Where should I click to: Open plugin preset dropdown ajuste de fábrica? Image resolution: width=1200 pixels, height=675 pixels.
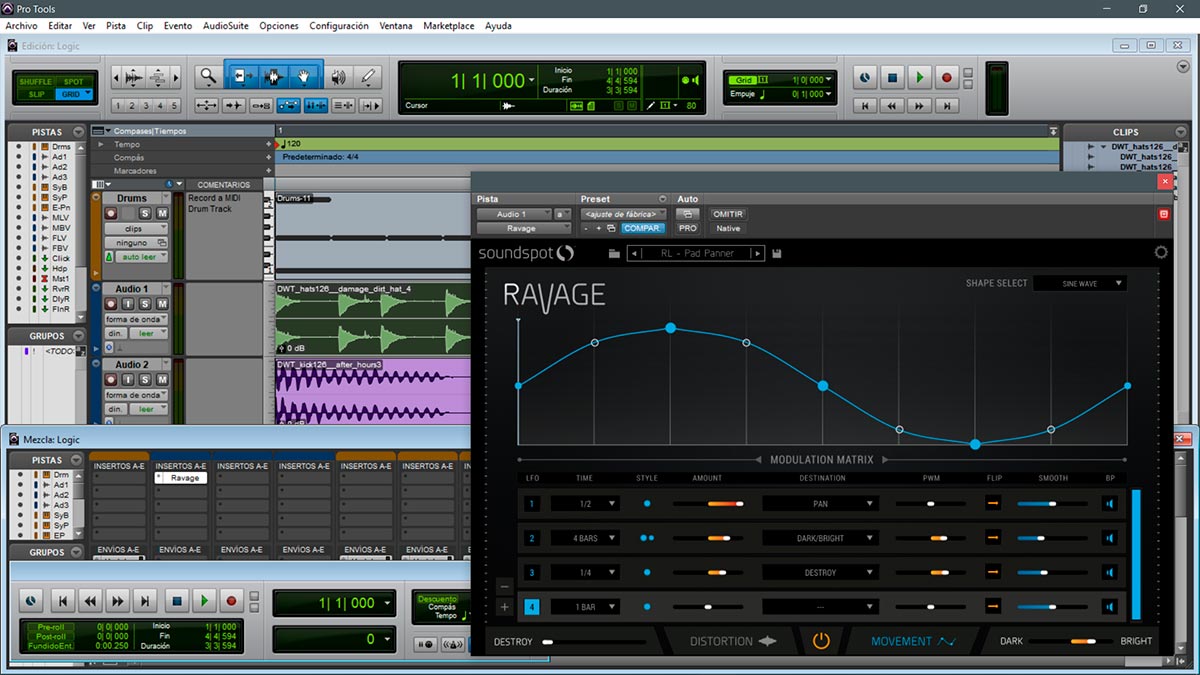tap(623, 214)
